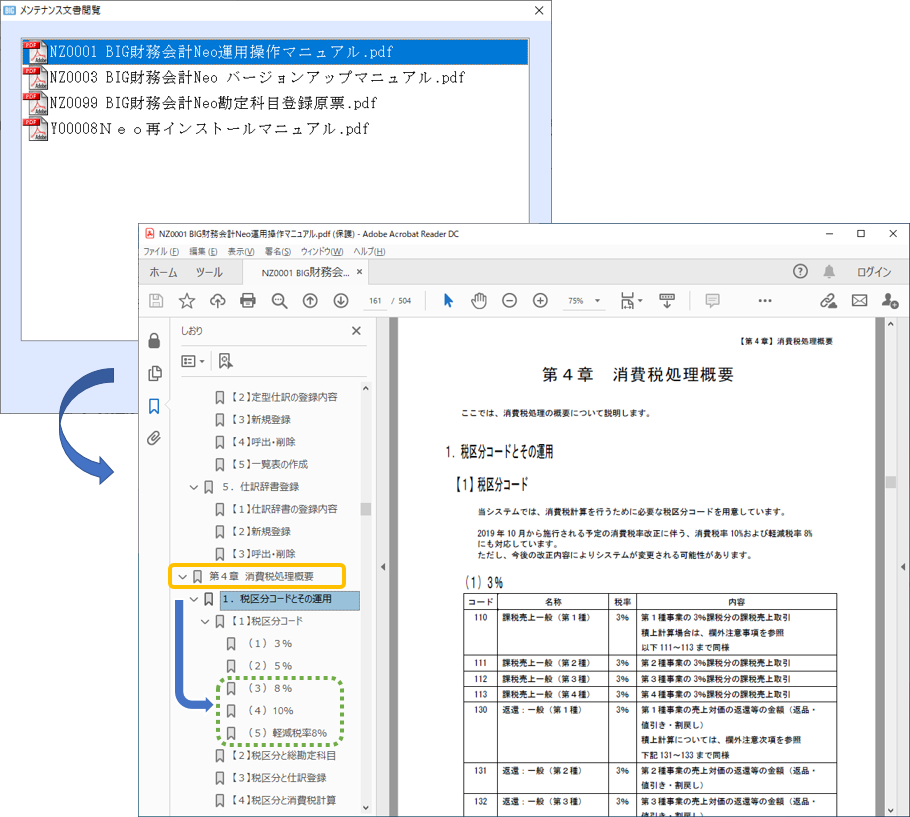Open bookmark （３）８％
Screen dimensions: 910x817
pyautogui.click(x=270, y=688)
